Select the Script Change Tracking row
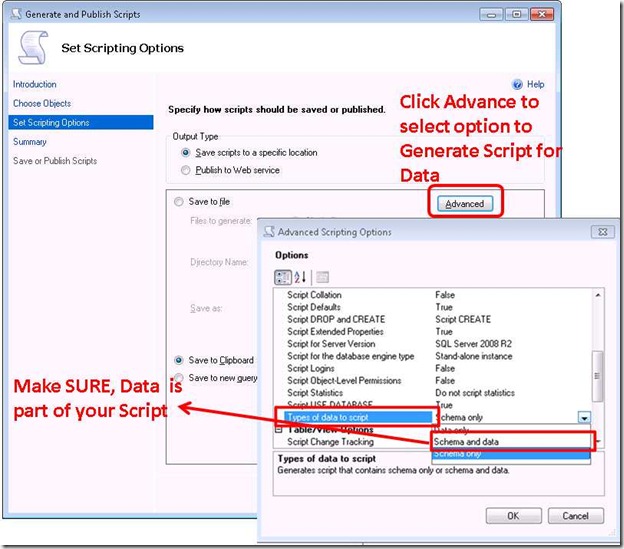 [330, 442]
